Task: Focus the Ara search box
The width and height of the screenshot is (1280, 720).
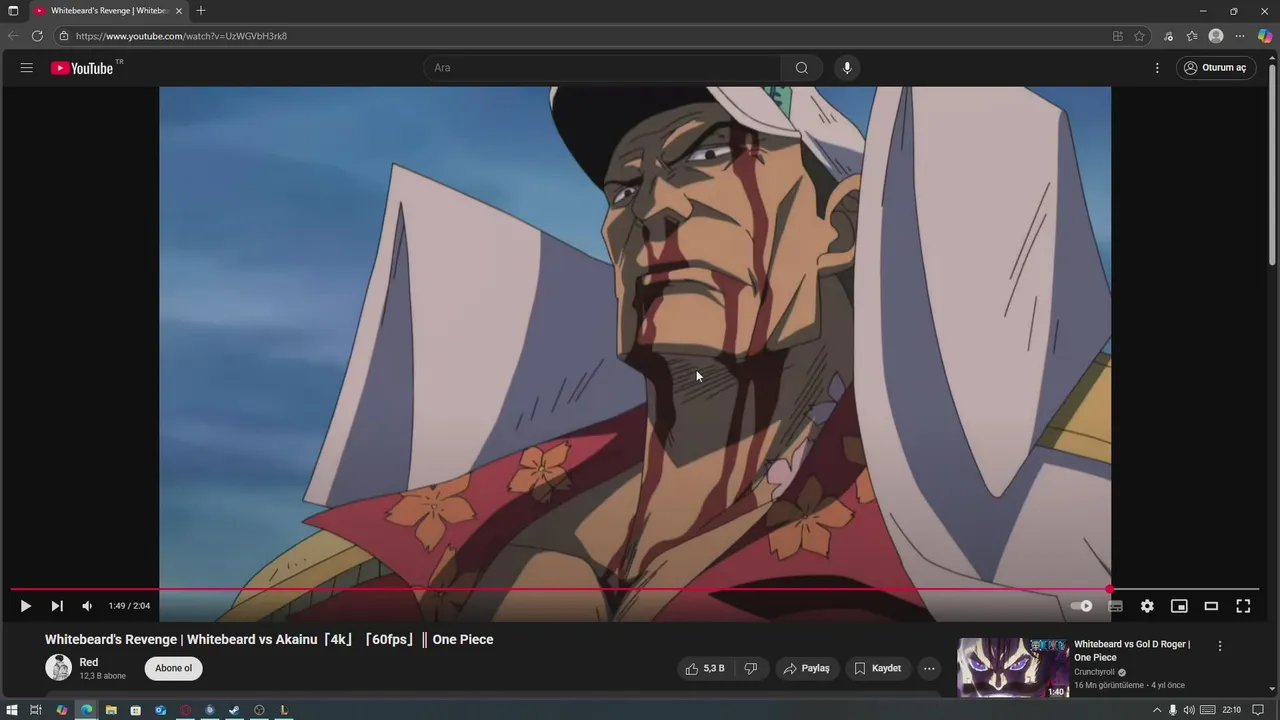Action: point(601,68)
